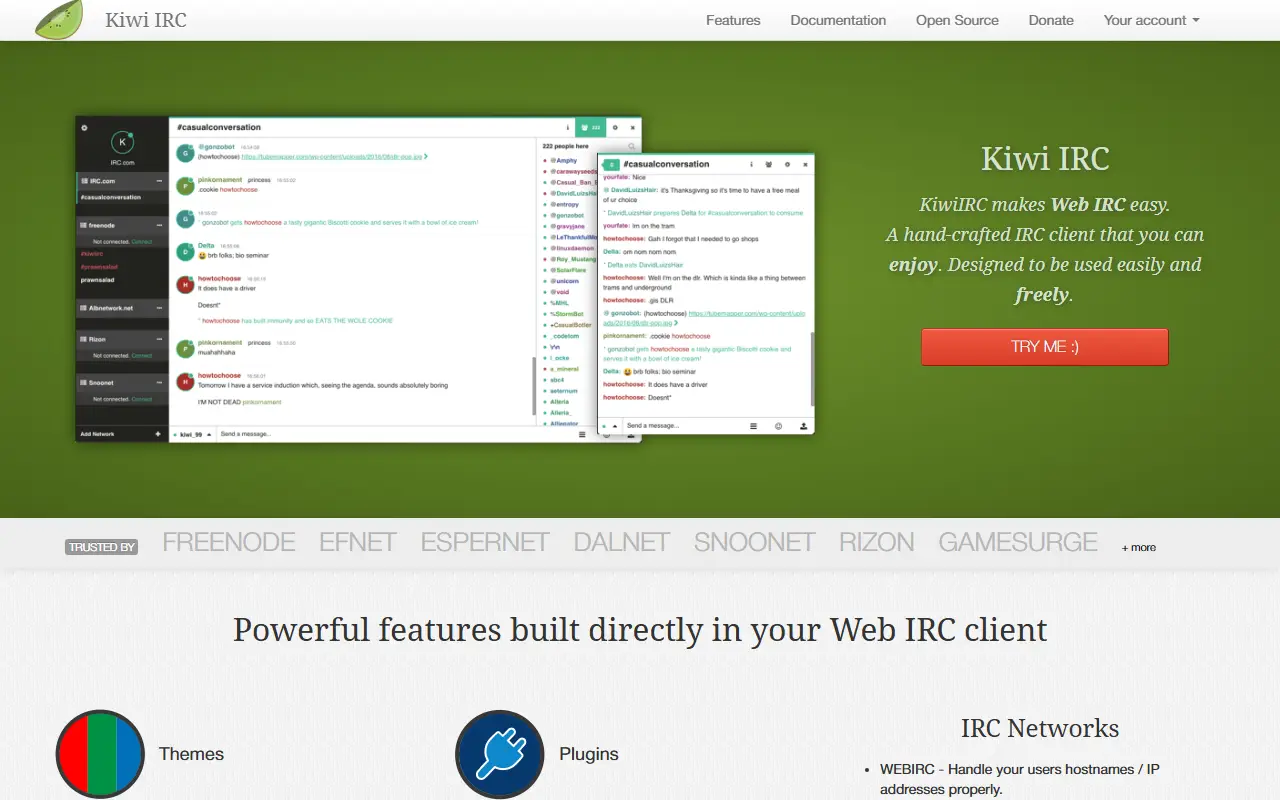Click the GAMESURGE network name
The height and width of the screenshot is (800, 1280).
(1018, 542)
